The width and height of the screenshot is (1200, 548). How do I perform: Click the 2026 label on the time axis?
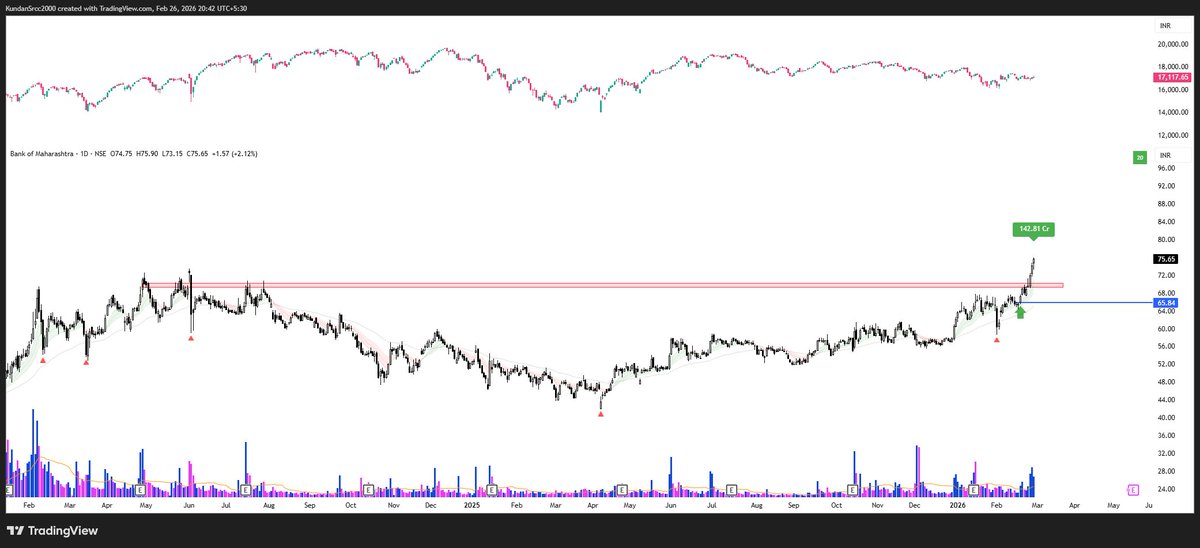[958, 507]
